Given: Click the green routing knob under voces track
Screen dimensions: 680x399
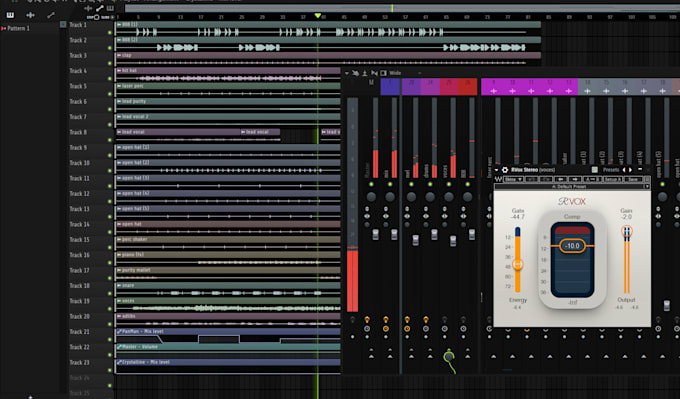Looking at the screenshot, I should pos(449,356).
